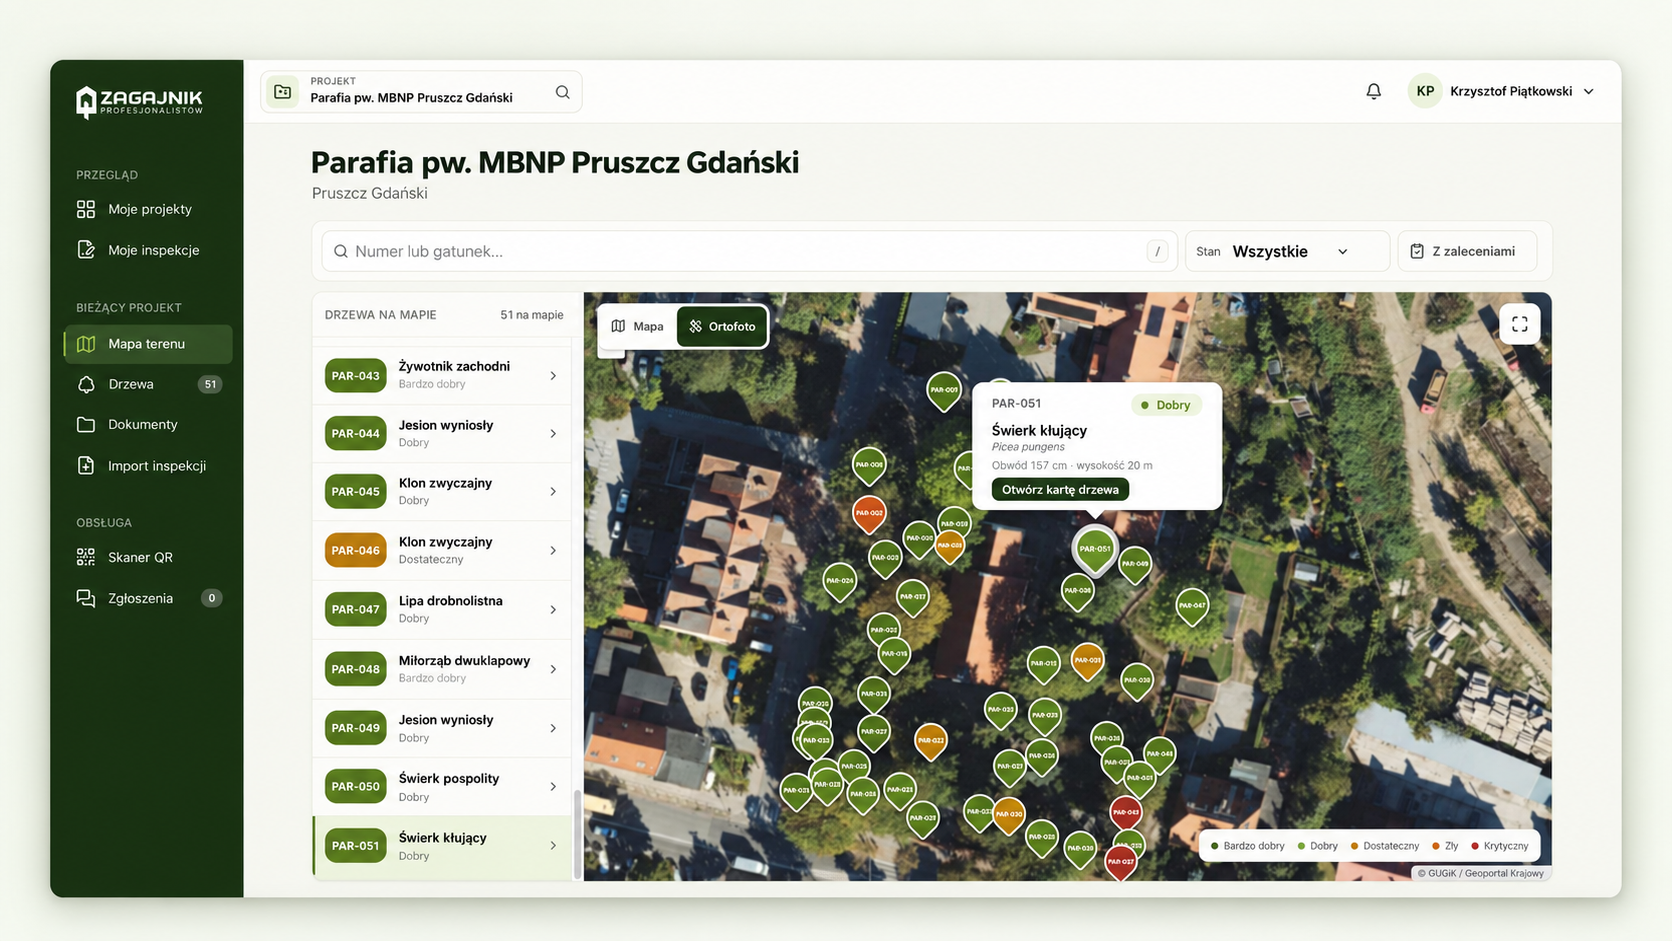1672x941 pixels.
Task: Click Otwórz kartę drzewa button
Action: 1060,490
